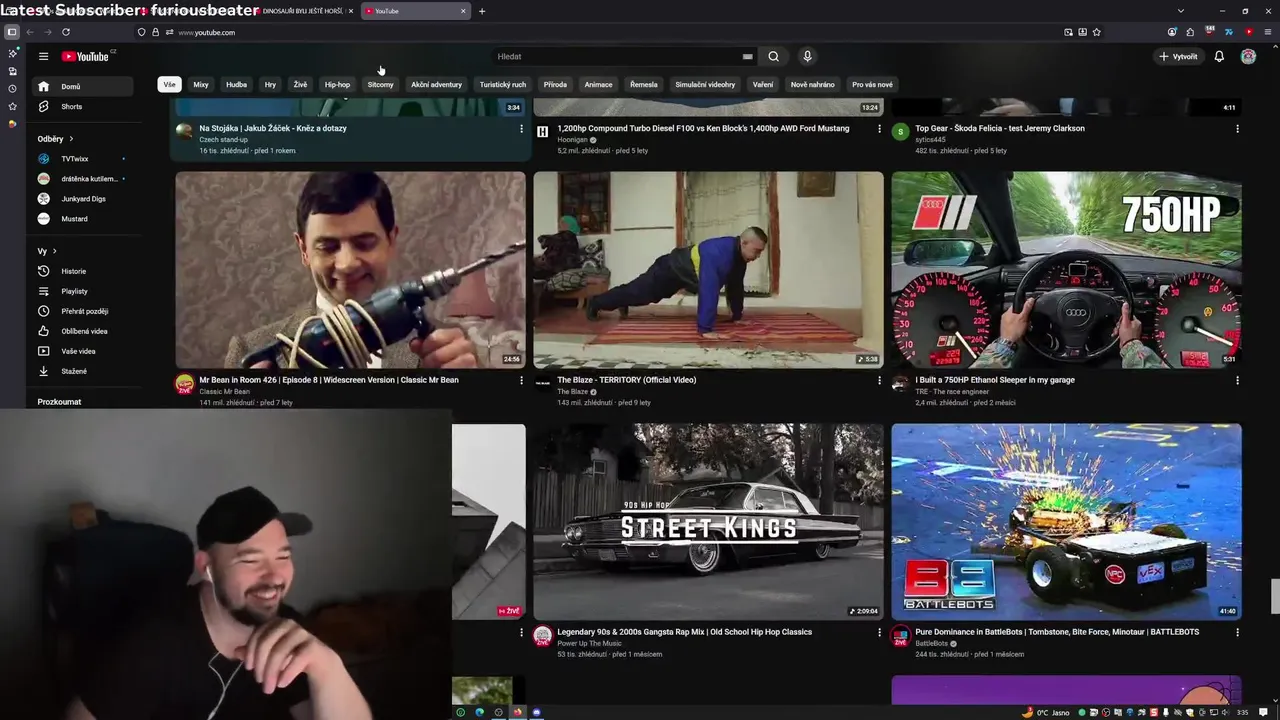
Task: Open more options for Top Gear video
Action: pyautogui.click(x=1237, y=128)
